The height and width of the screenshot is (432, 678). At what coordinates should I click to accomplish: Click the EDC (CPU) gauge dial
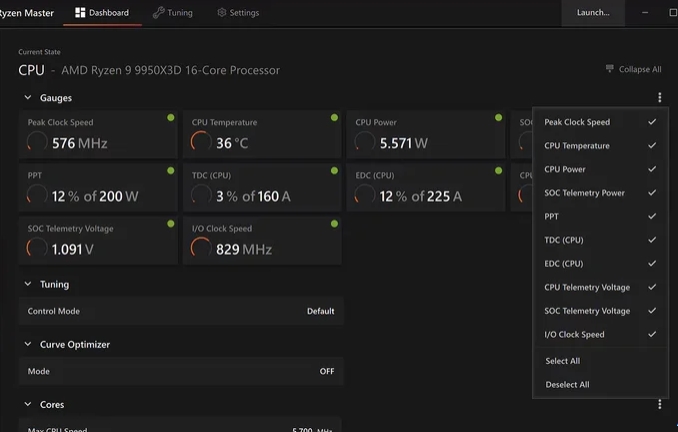pyautogui.click(x=365, y=195)
